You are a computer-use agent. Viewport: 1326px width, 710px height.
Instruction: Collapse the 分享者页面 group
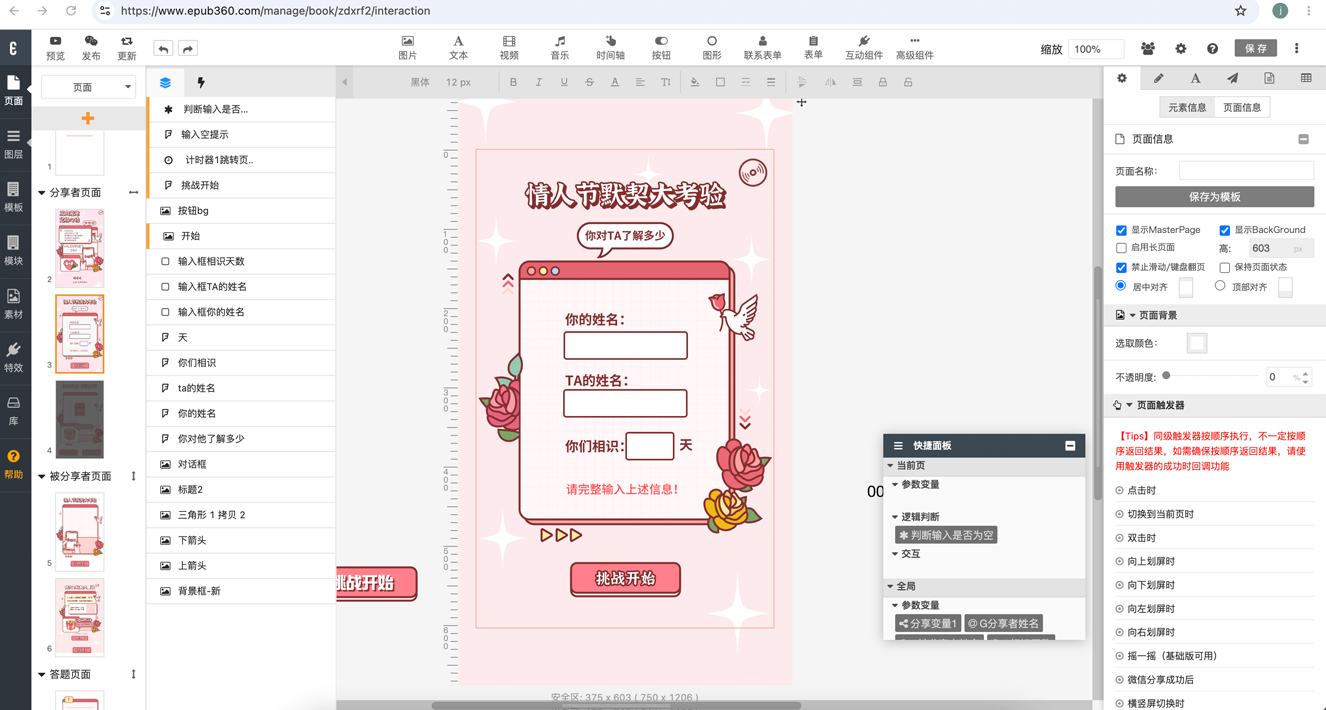tap(42, 193)
